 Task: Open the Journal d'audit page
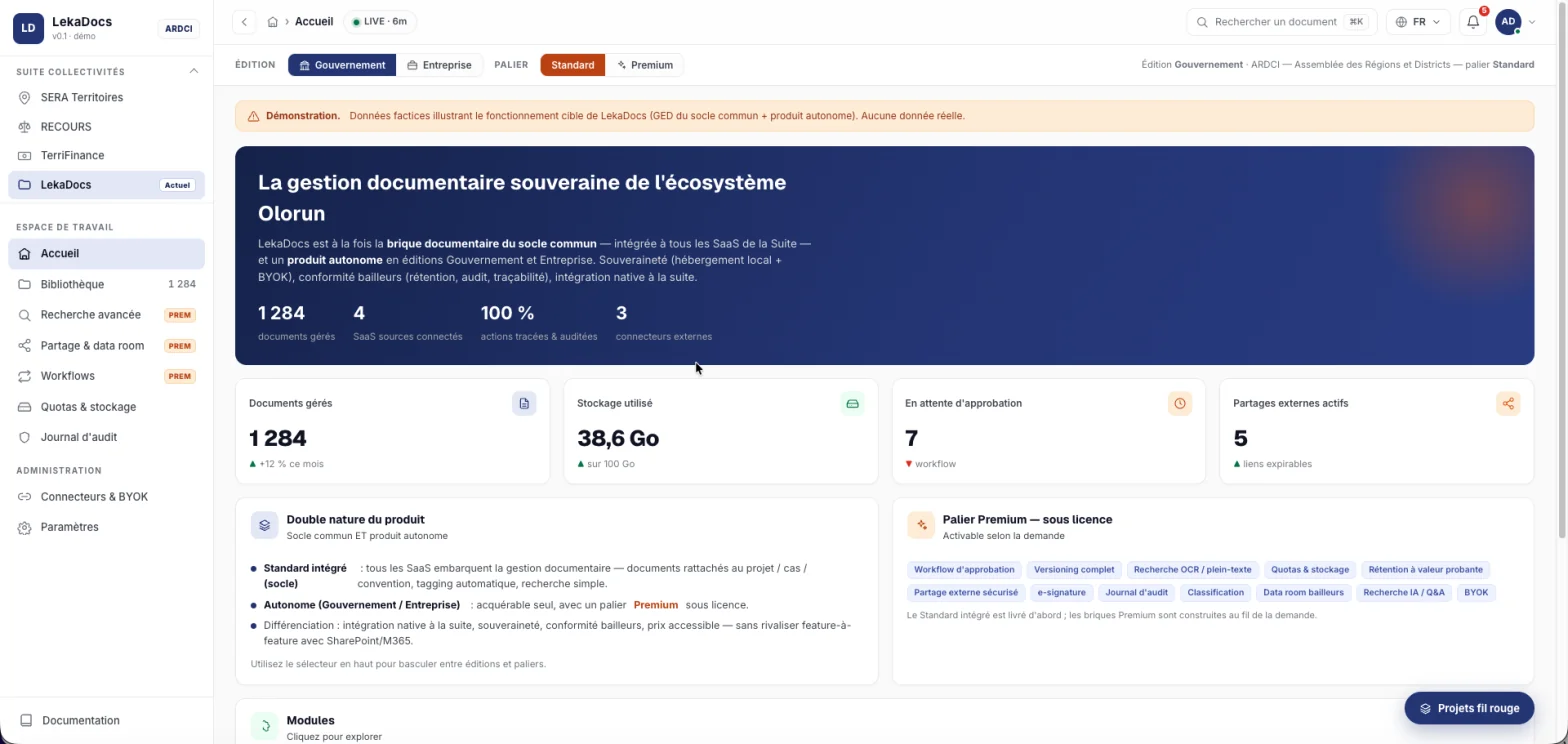[106, 438]
